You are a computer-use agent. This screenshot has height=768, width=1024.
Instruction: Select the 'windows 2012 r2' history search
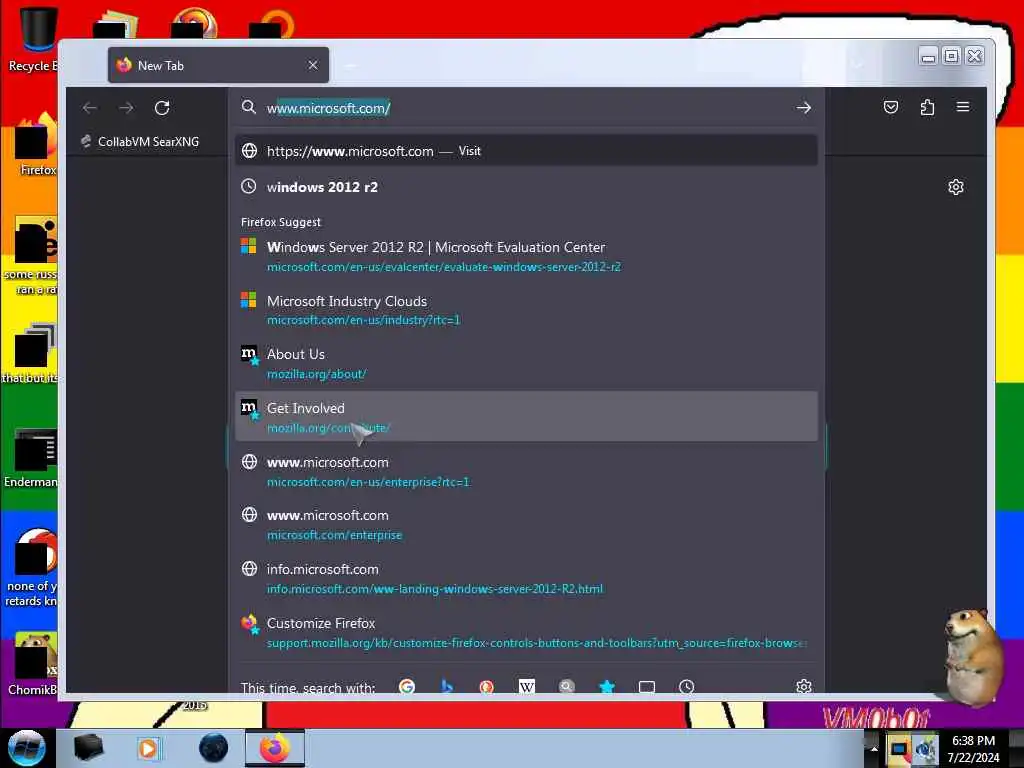[526, 187]
